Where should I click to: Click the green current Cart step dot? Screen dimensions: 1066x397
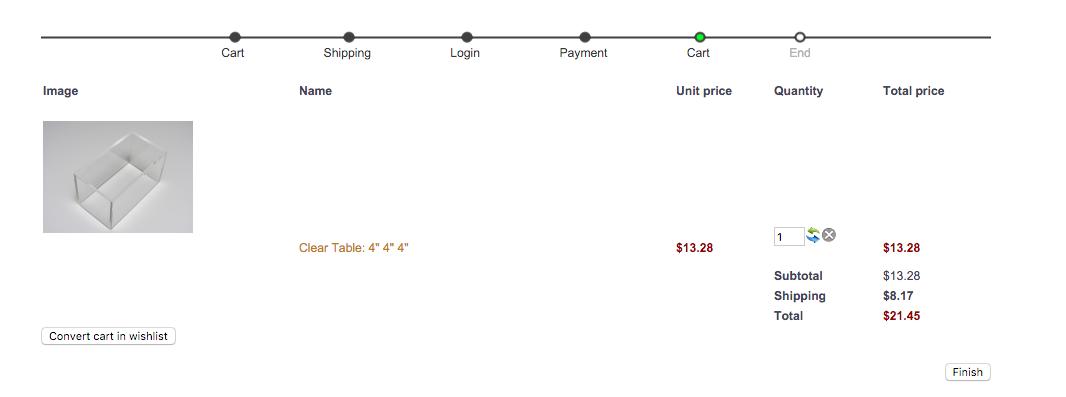pos(700,37)
